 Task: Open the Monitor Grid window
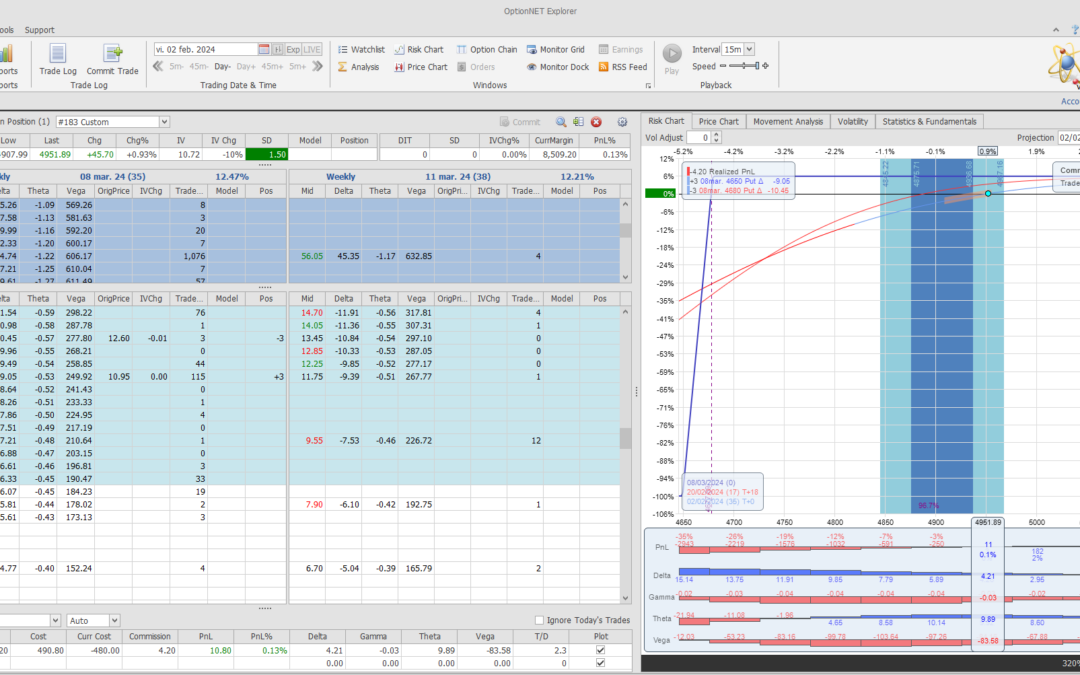(555, 50)
